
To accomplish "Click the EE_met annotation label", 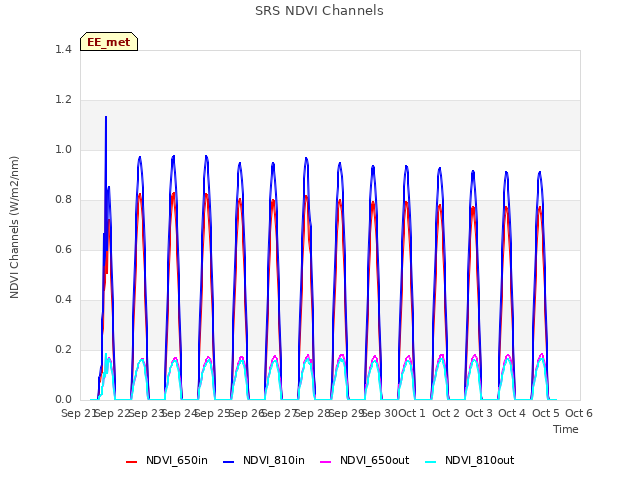I will coord(109,42).
